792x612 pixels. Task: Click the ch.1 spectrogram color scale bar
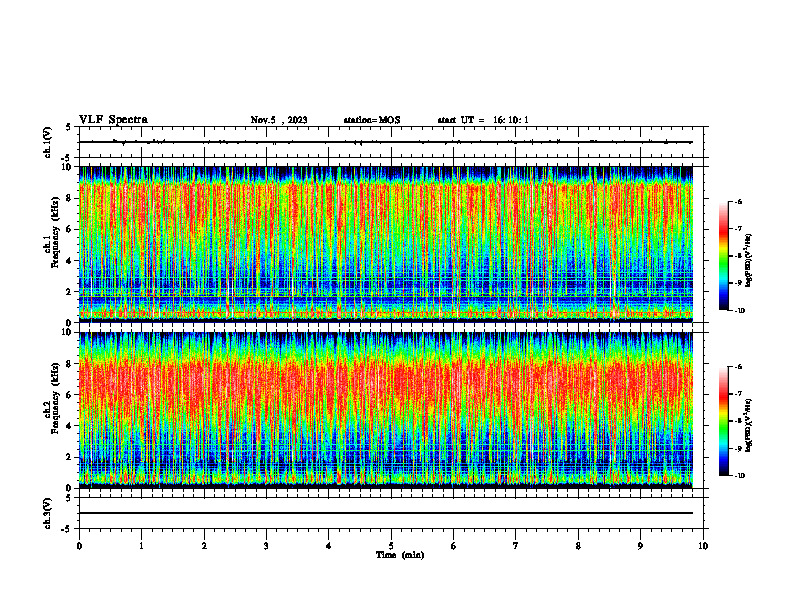click(723, 256)
